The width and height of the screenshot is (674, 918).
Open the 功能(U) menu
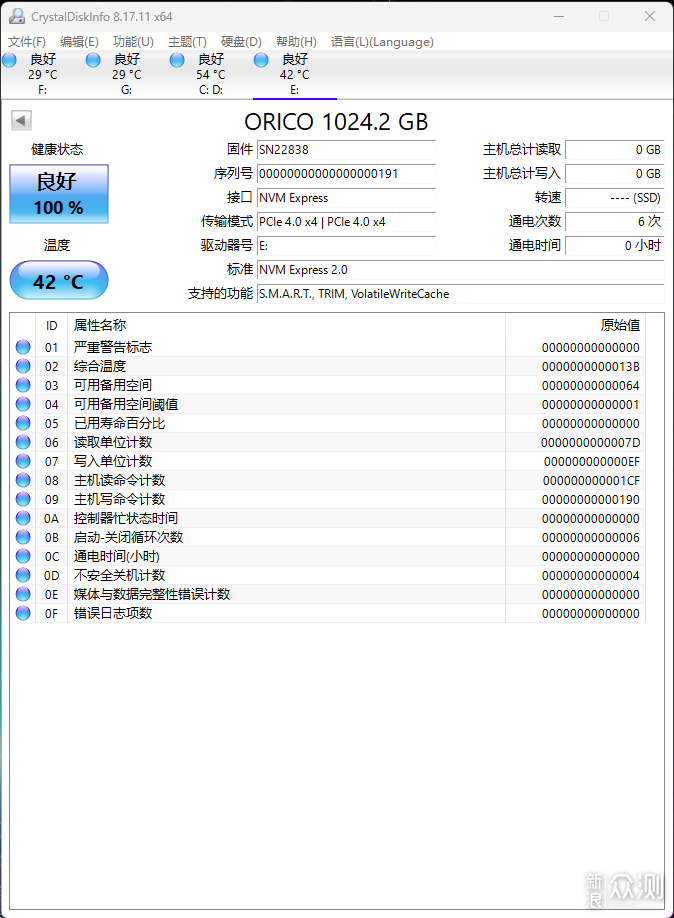click(x=133, y=42)
